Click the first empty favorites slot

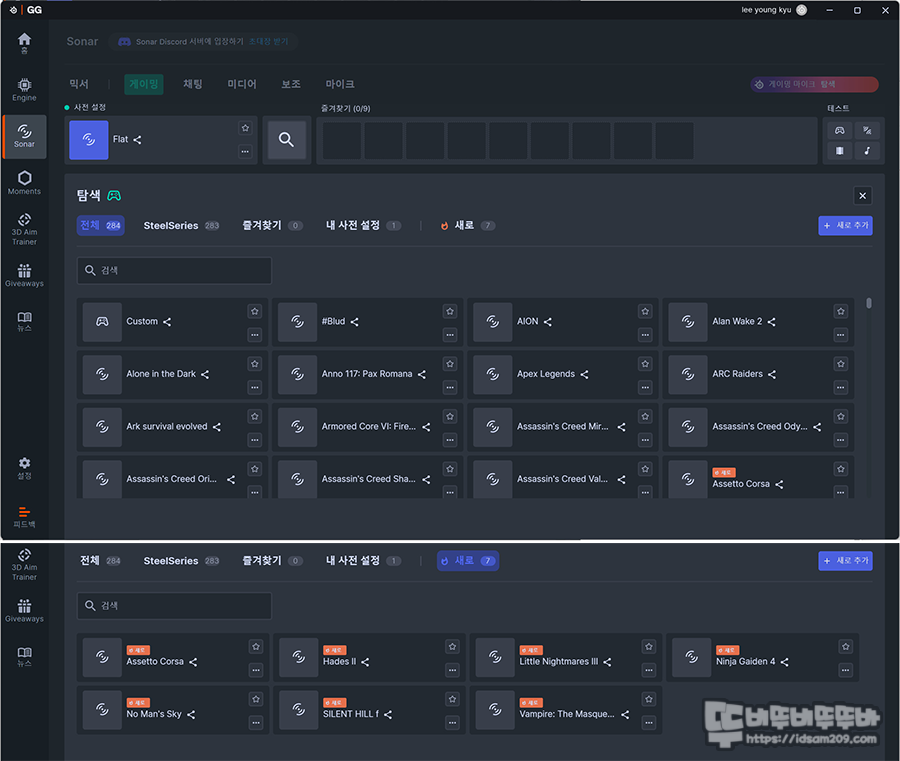pyautogui.click(x=342, y=140)
